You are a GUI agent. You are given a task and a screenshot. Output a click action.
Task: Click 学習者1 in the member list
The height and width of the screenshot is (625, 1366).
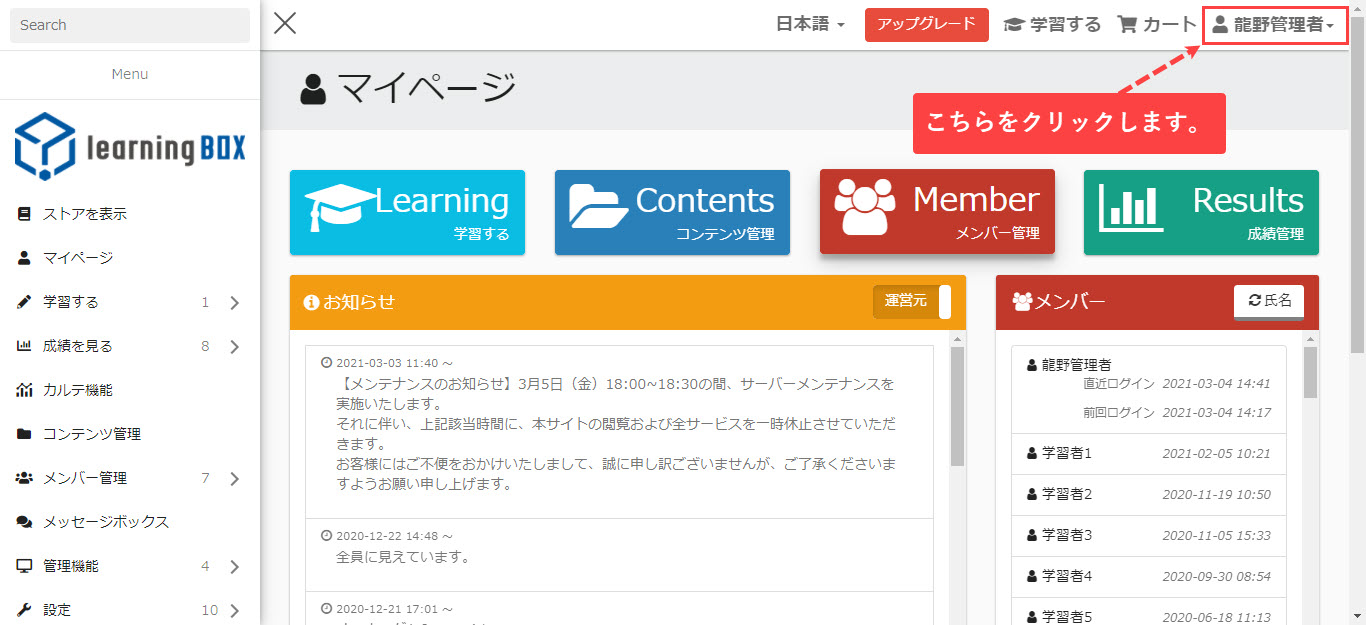coord(1067,453)
